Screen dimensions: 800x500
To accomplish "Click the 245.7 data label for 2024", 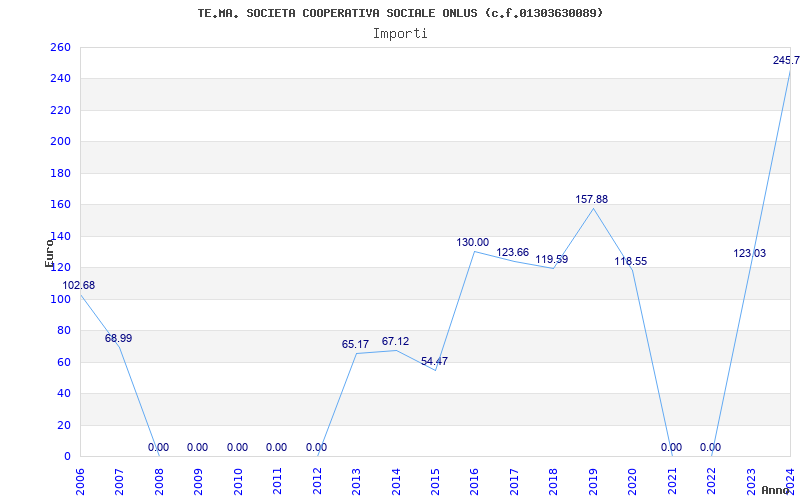I will coord(785,61).
